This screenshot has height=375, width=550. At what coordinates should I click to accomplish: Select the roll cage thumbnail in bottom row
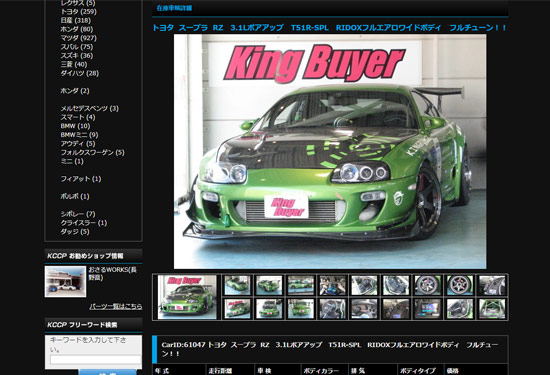tap(492, 309)
